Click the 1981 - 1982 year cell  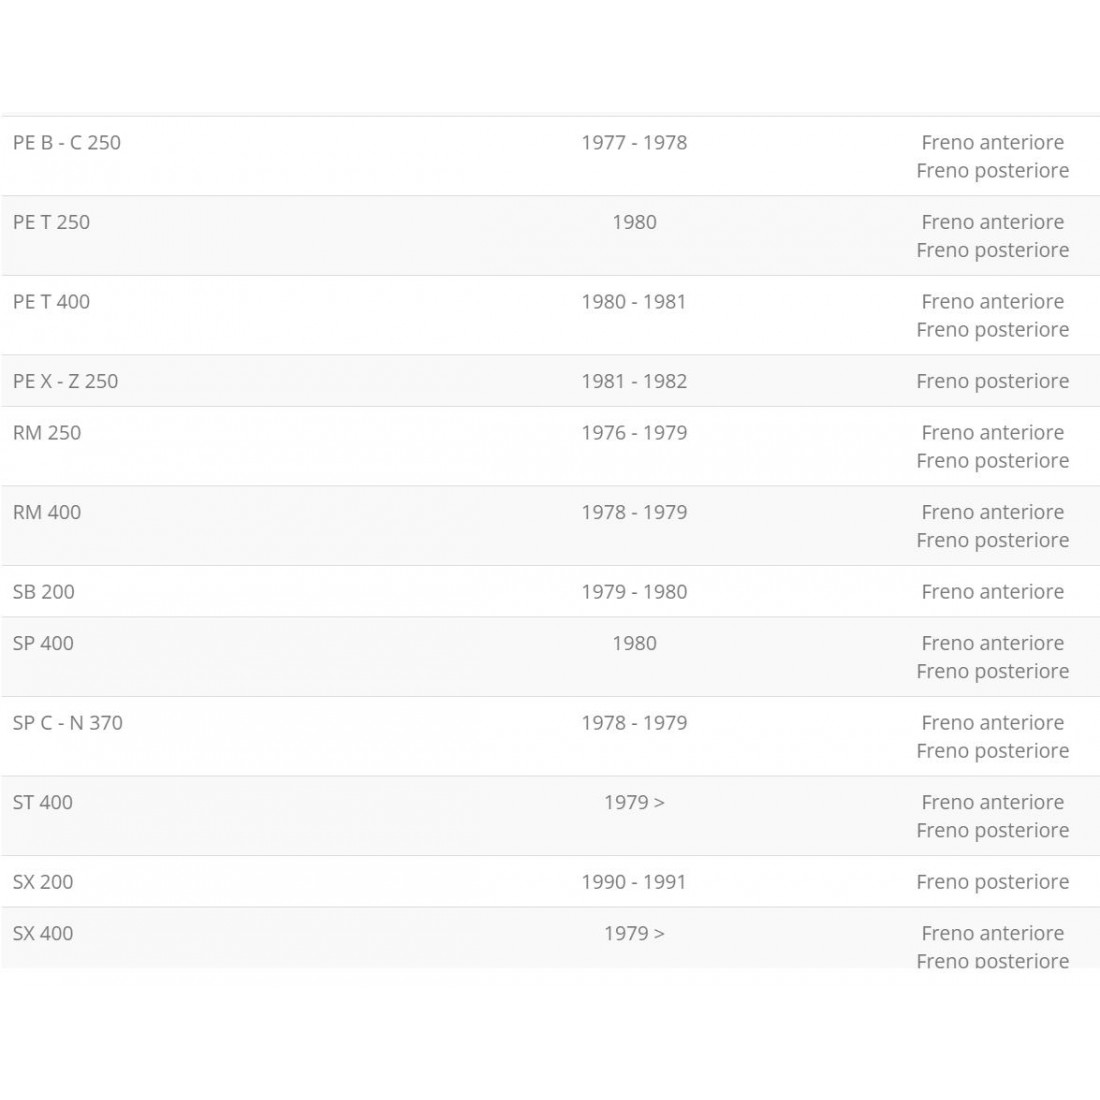pyautogui.click(x=634, y=381)
